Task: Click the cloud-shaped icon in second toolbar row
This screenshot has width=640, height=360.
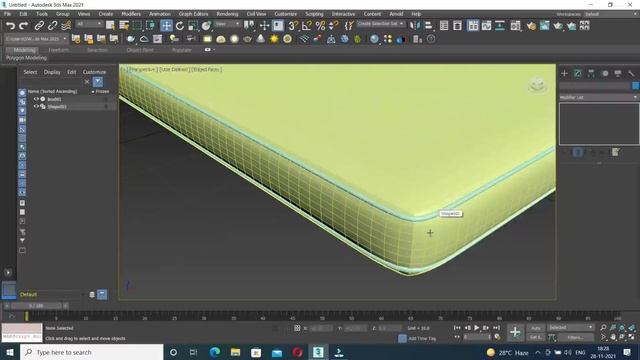Action: 144,39
